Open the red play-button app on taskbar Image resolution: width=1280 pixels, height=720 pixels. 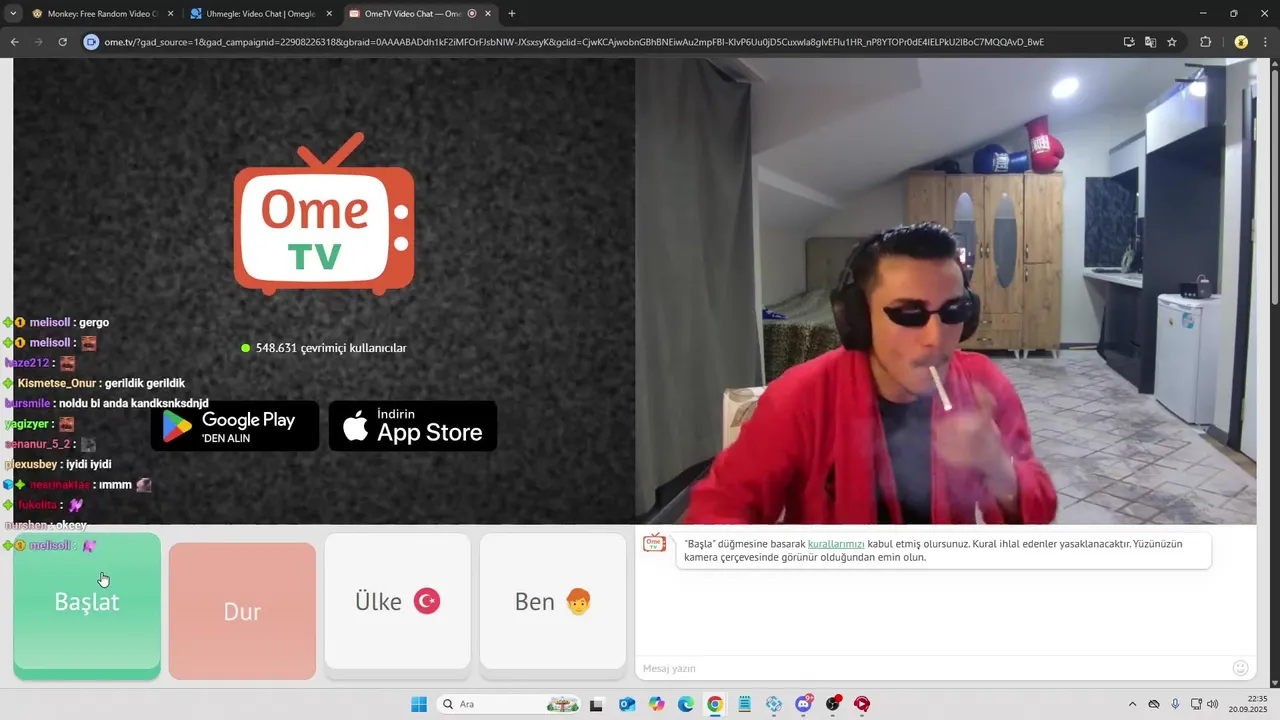tap(862, 704)
